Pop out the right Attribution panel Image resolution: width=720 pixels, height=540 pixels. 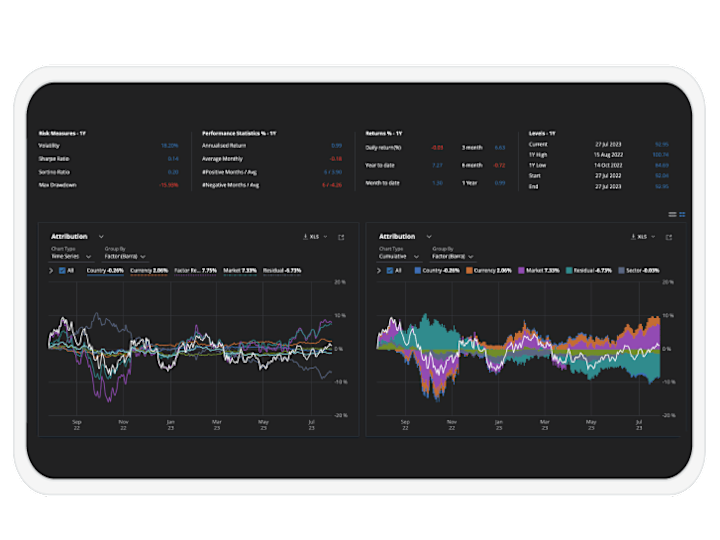coord(669,237)
